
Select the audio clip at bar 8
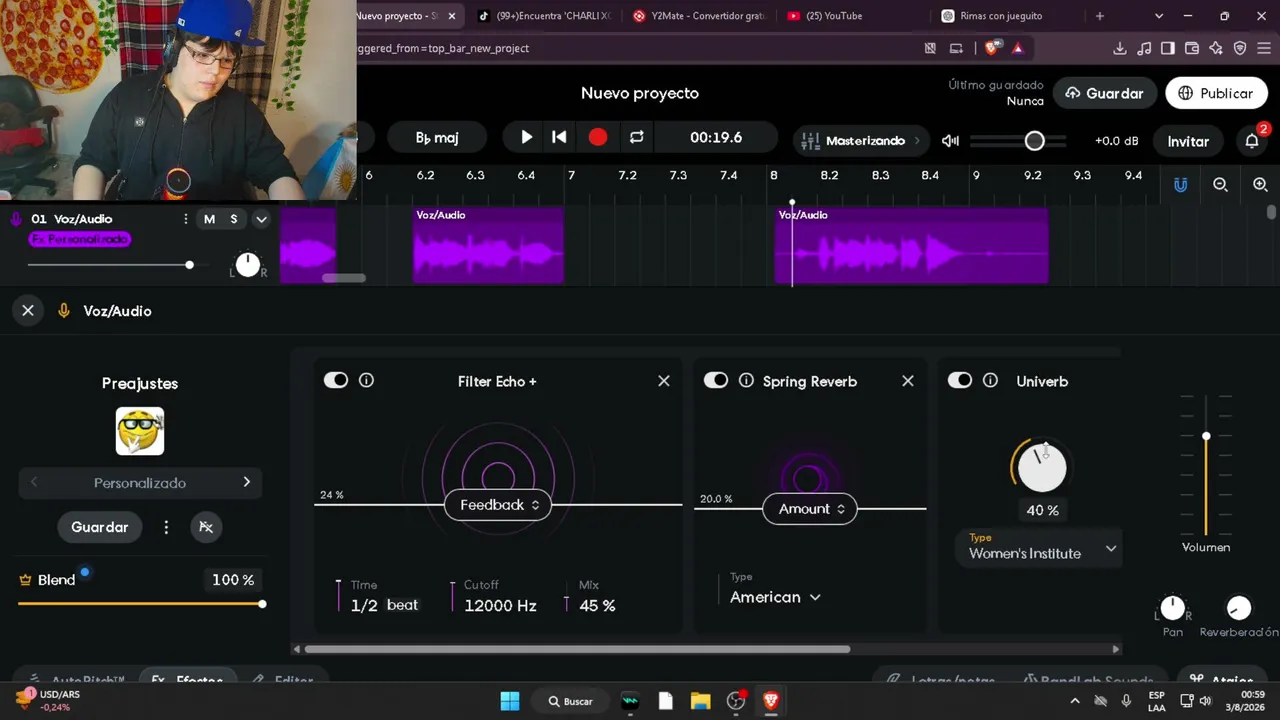pyautogui.click(x=911, y=245)
